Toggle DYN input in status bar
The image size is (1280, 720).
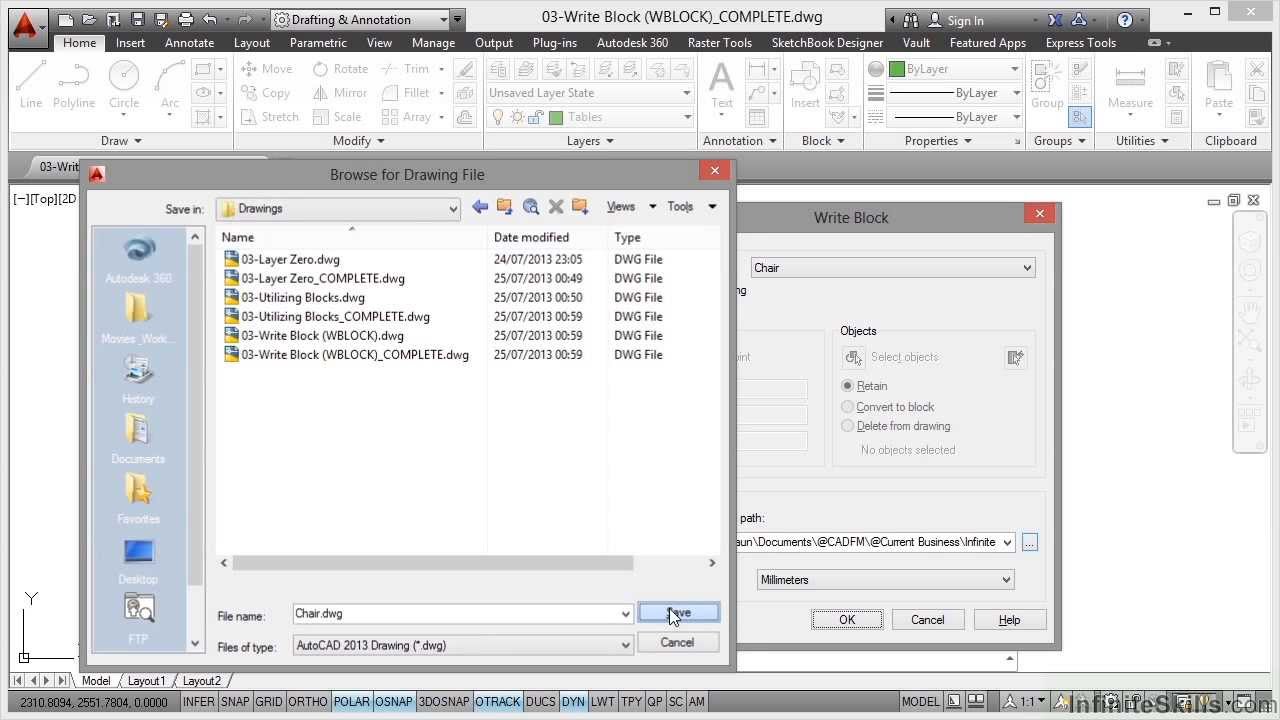(x=573, y=702)
